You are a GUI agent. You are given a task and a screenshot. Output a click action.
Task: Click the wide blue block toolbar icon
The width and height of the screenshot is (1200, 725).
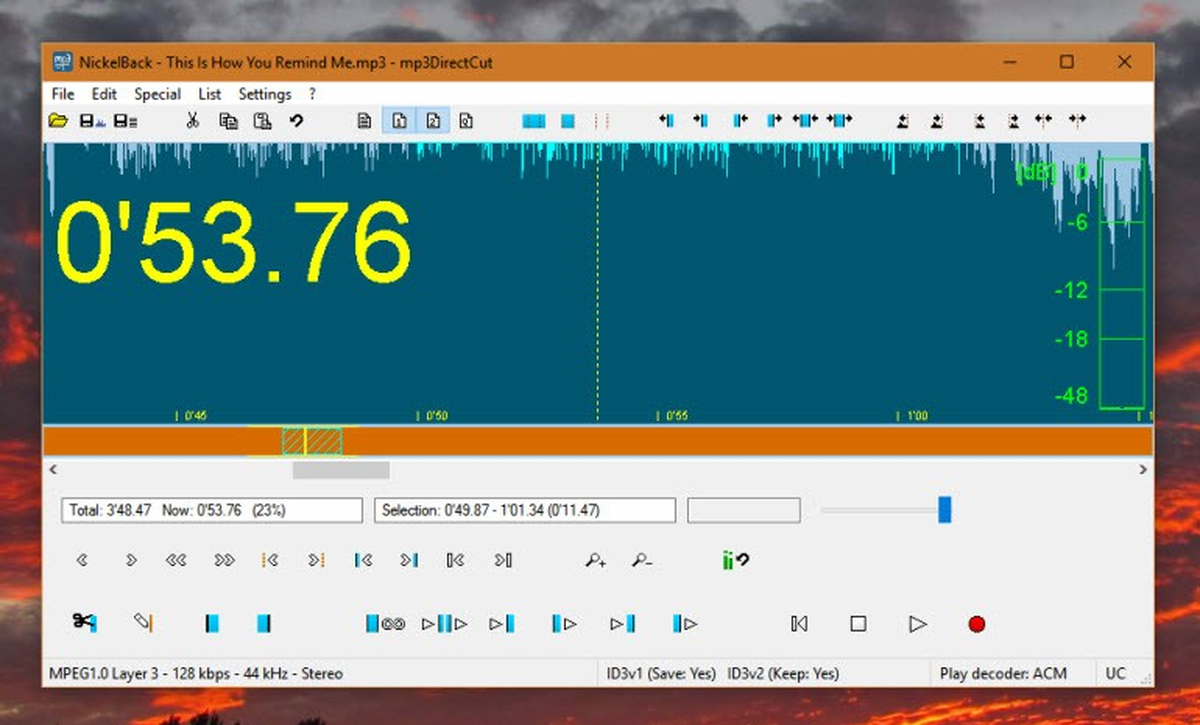534,121
